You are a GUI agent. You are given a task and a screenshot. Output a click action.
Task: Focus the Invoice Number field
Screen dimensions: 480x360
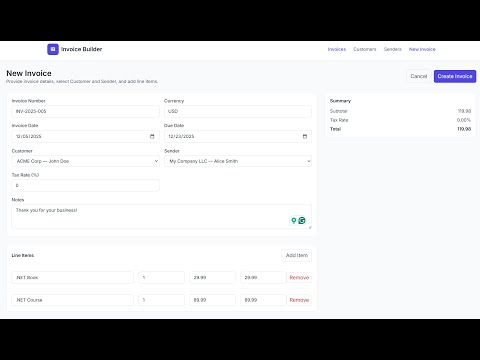[85, 111]
